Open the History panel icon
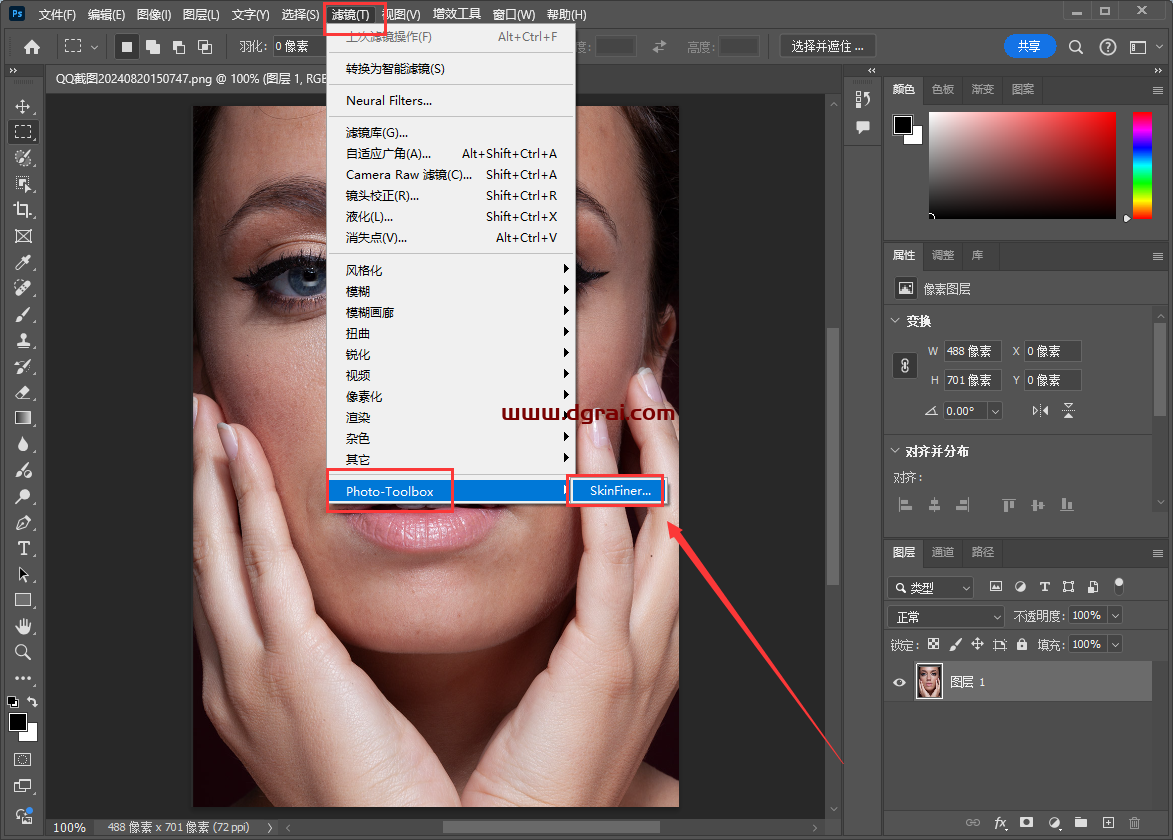Image resolution: width=1173 pixels, height=840 pixels. 863,99
